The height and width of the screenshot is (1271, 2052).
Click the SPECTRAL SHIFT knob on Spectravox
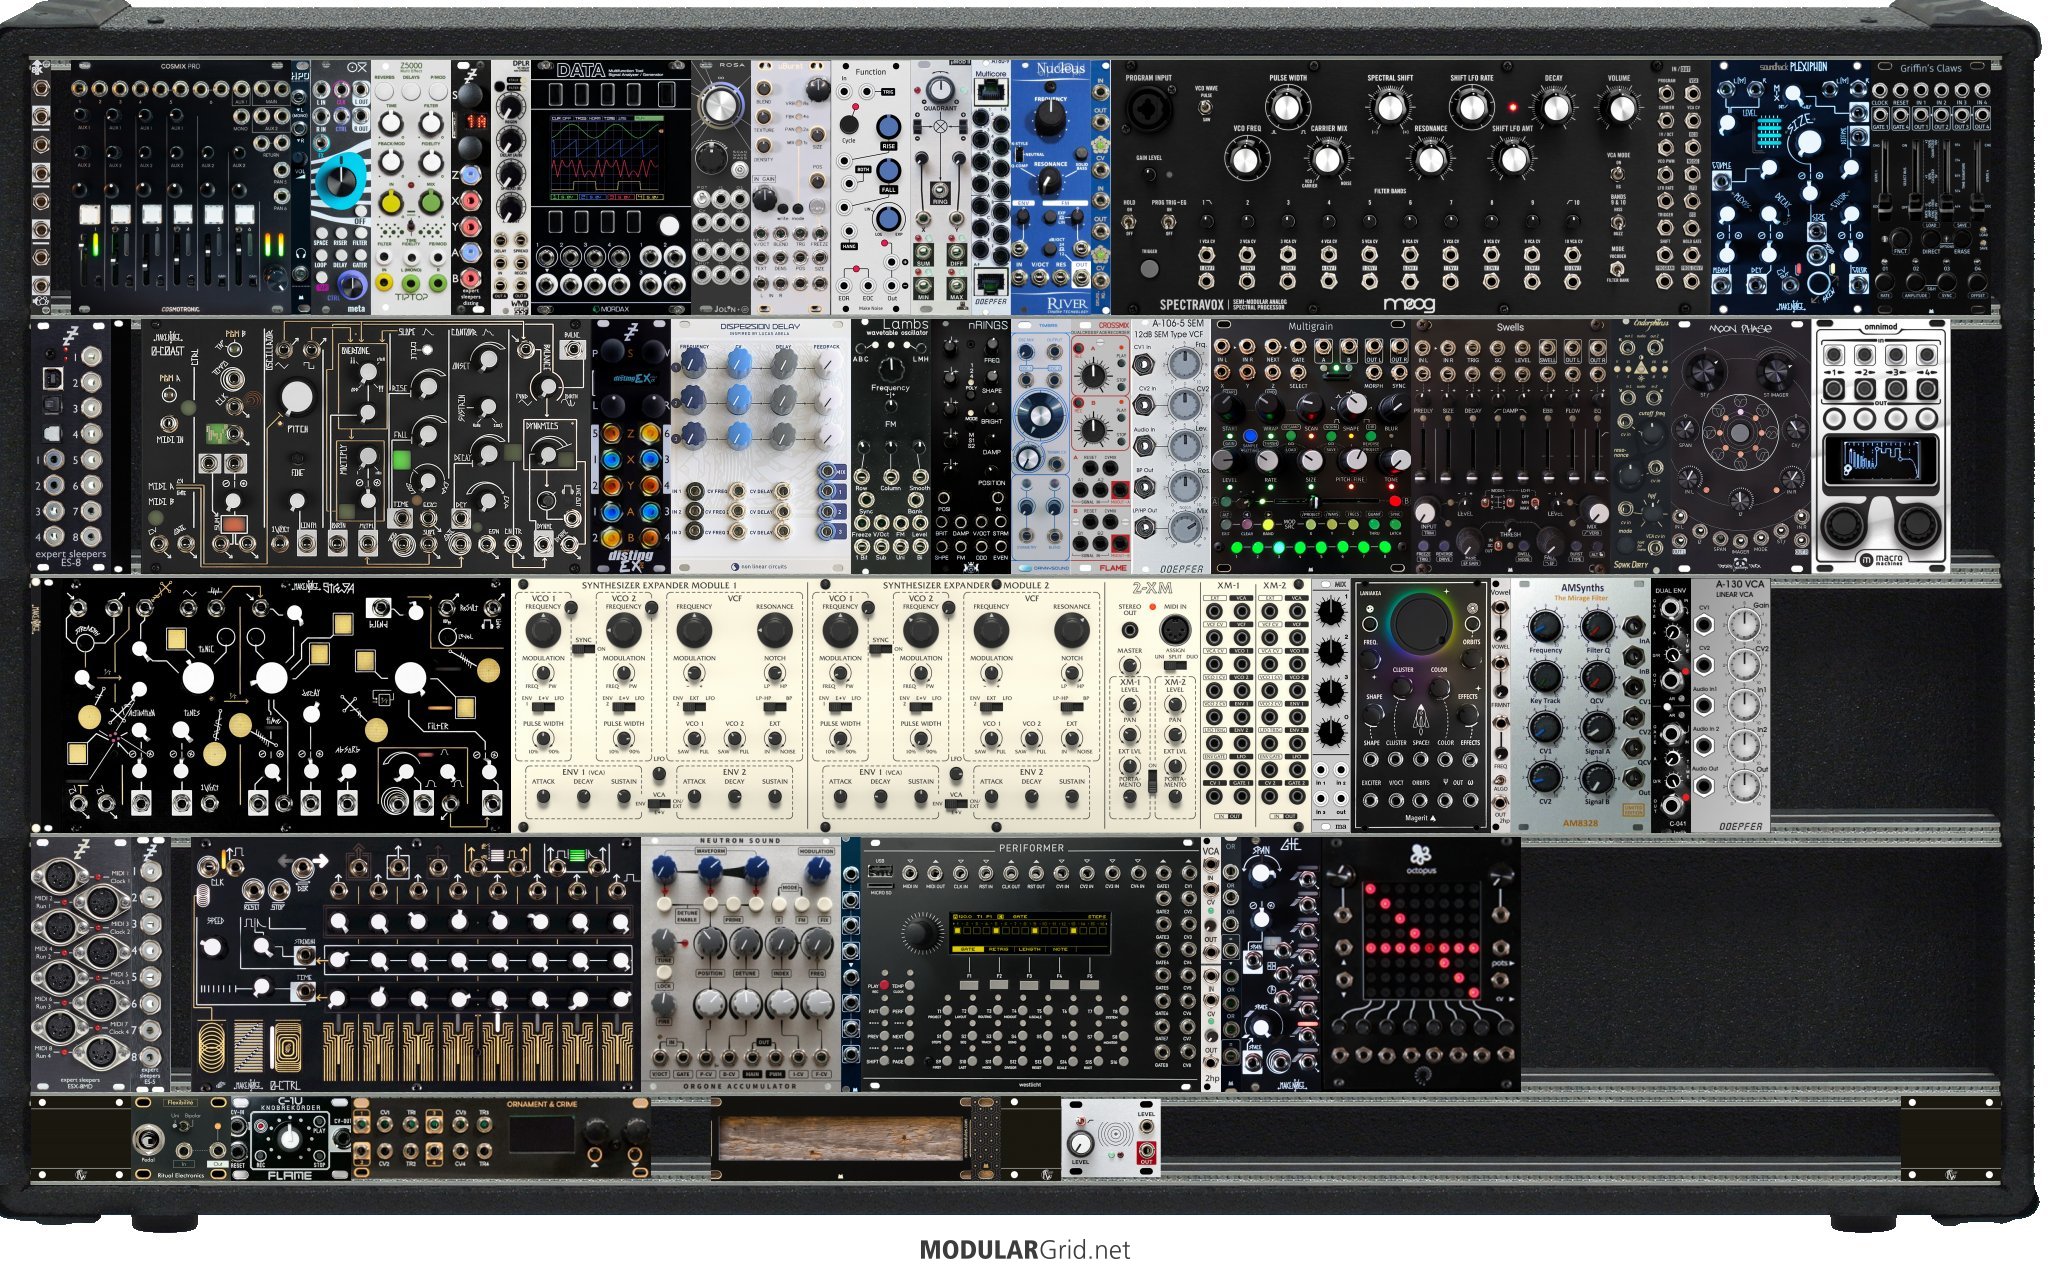pos(1389,106)
